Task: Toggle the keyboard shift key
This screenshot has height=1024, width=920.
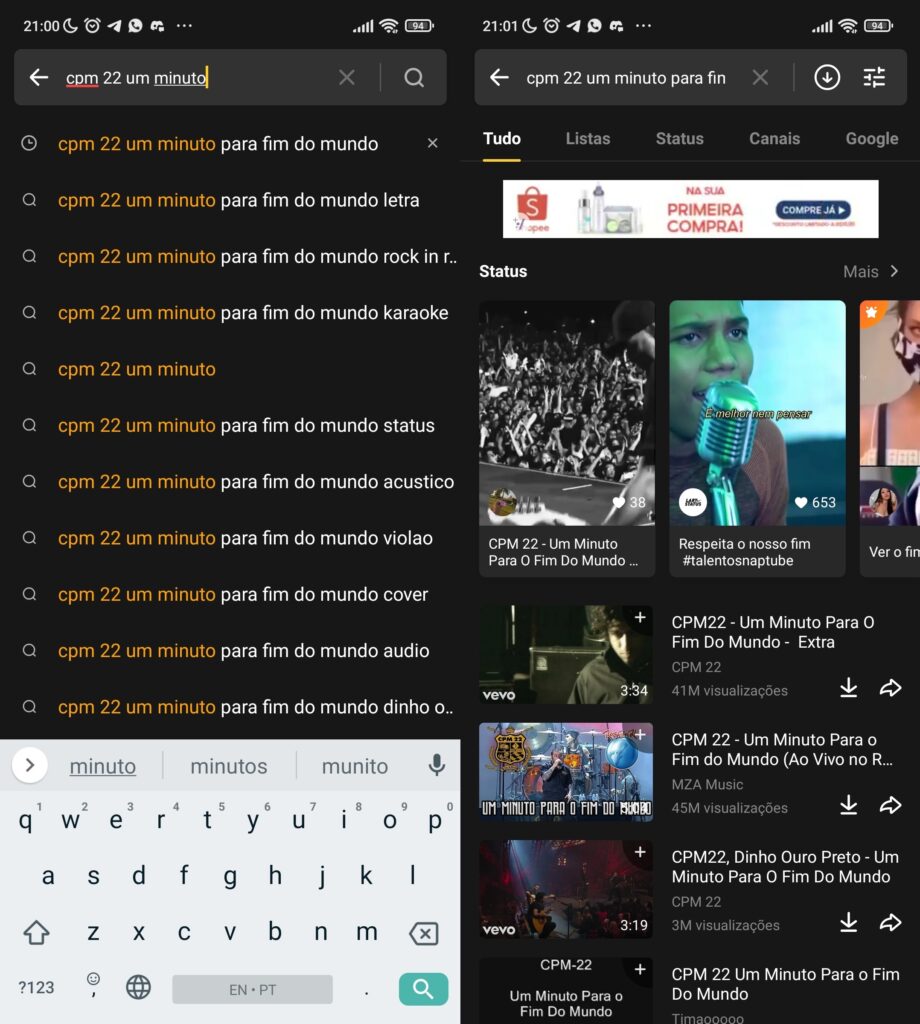Action: 36,933
